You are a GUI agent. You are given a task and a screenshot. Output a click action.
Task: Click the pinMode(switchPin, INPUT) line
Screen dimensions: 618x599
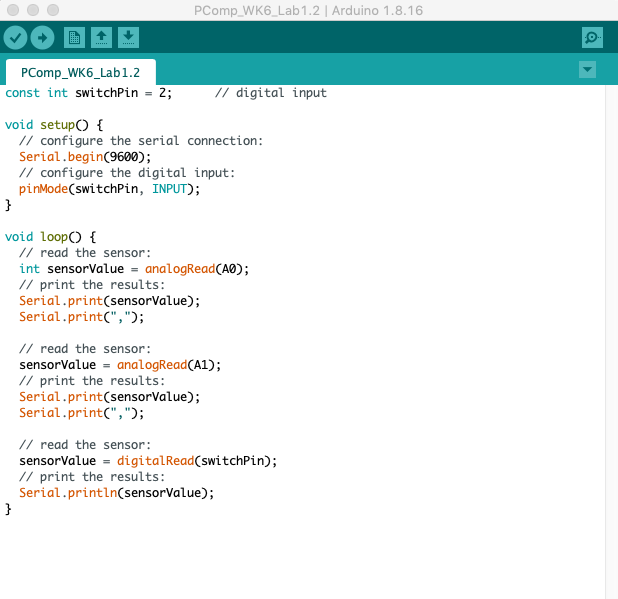coord(109,189)
